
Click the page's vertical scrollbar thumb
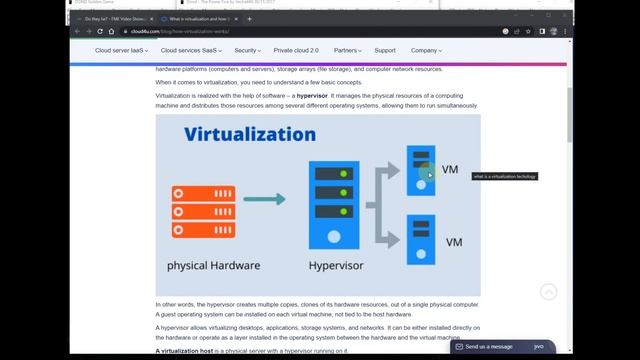pyautogui.click(x=569, y=115)
